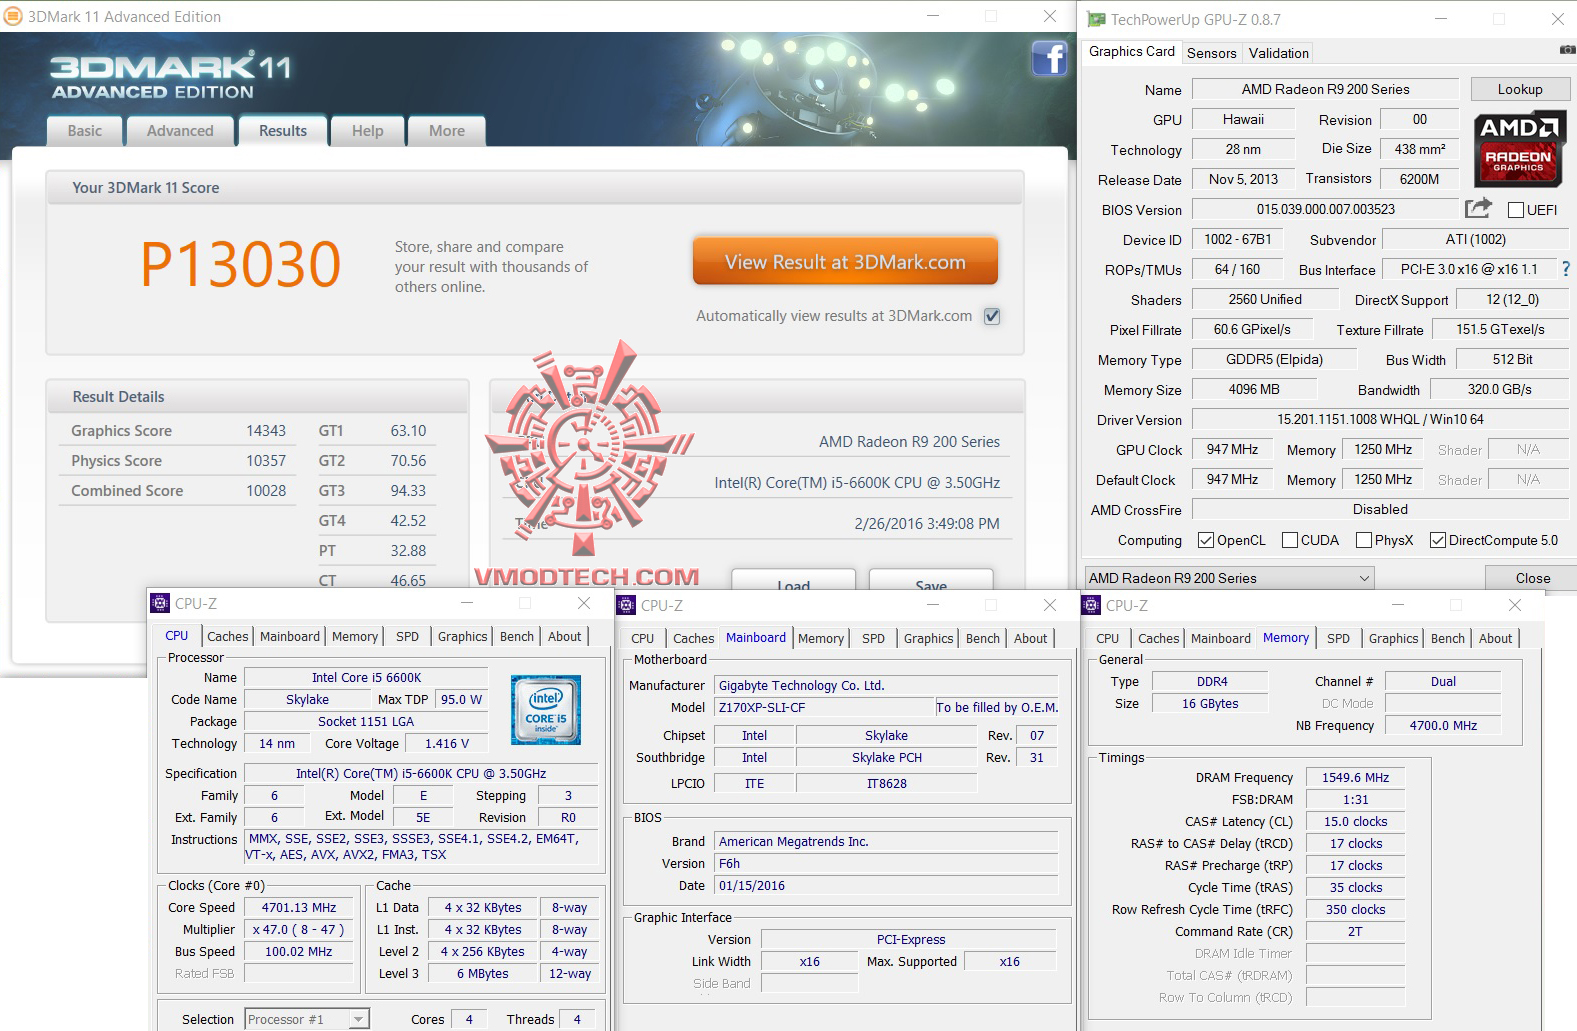Click the Bus Speed value 100.02 MHz
The width and height of the screenshot is (1577, 1031).
click(299, 952)
